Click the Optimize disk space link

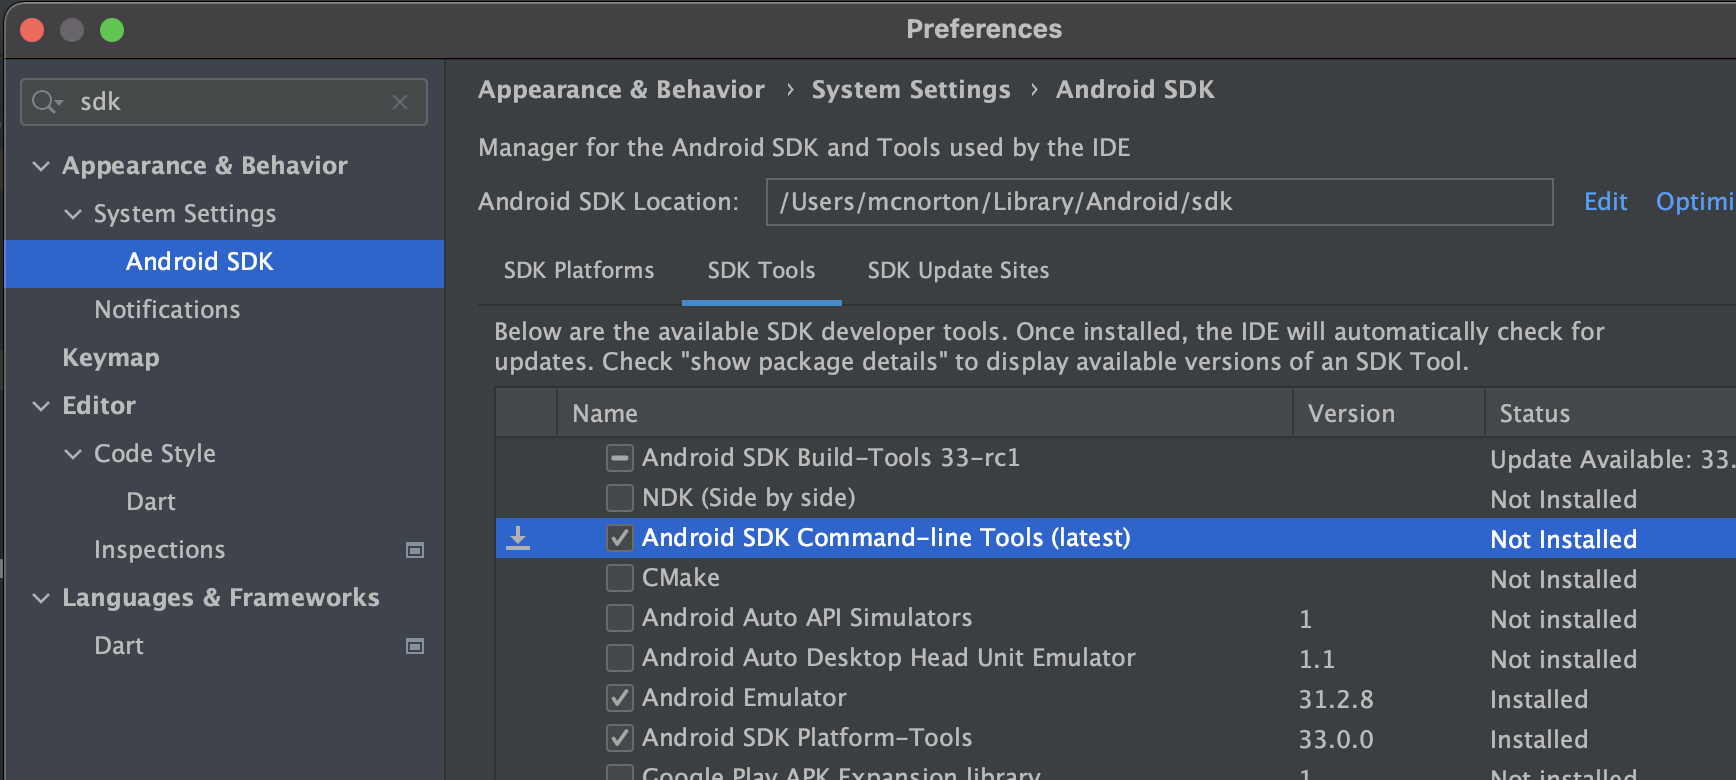coord(1696,202)
